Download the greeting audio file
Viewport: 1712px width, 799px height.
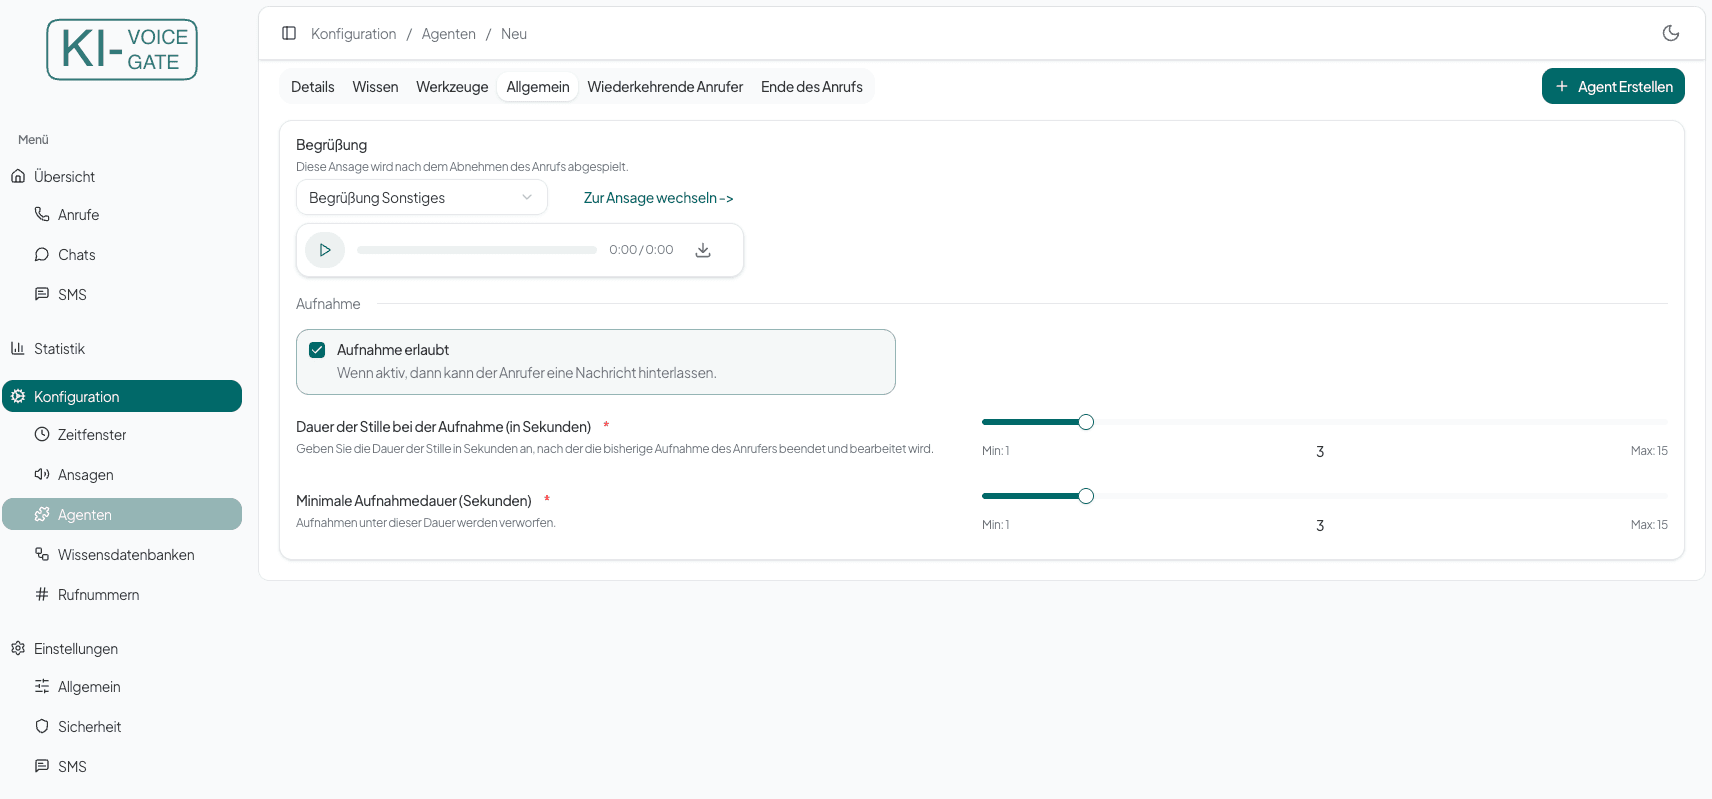click(x=703, y=250)
